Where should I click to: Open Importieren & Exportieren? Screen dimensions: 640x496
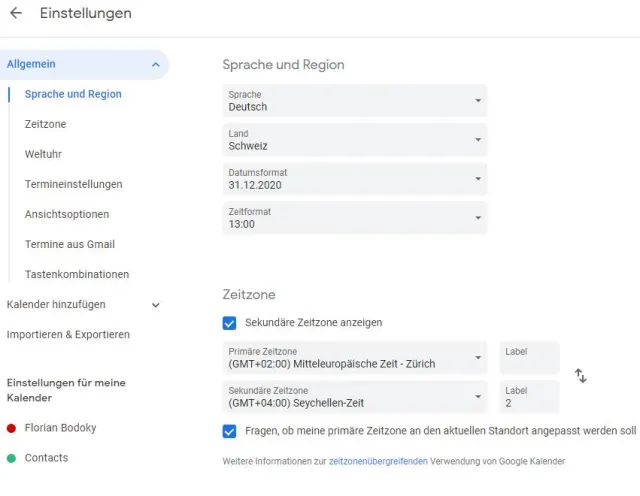(68, 335)
